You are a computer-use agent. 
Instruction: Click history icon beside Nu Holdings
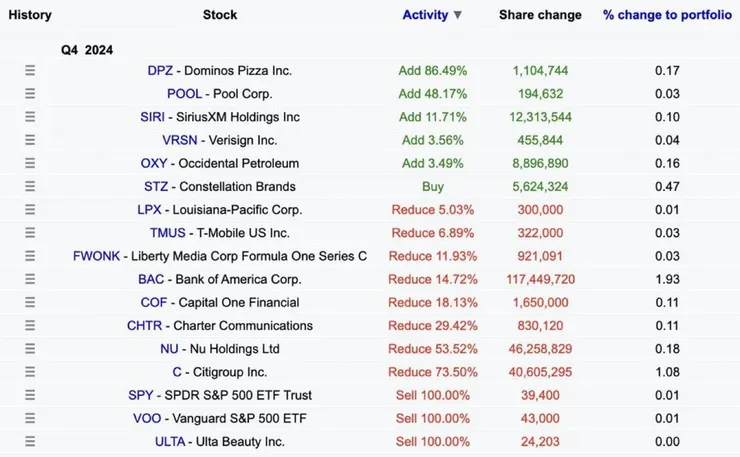(x=30, y=349)
